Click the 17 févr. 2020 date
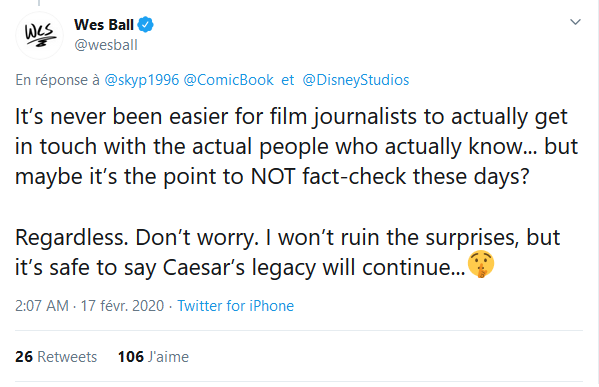 tap(122, 306)
